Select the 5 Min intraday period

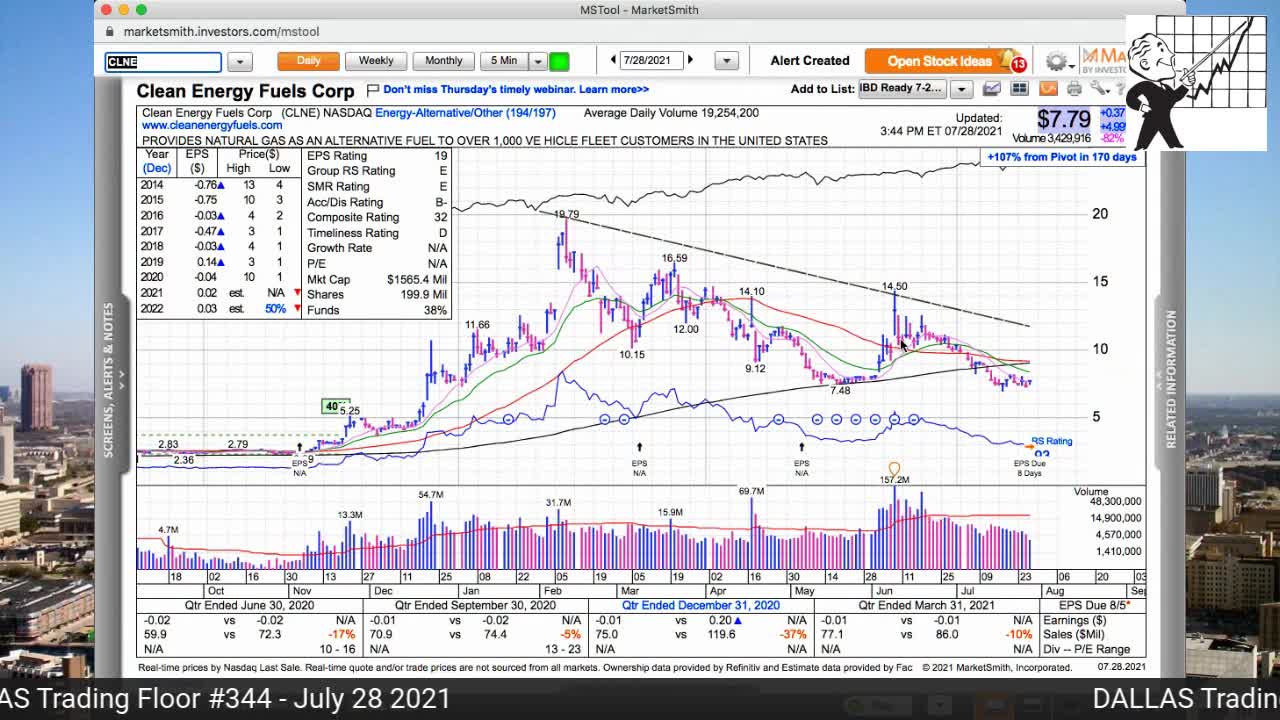pos(504,61)
